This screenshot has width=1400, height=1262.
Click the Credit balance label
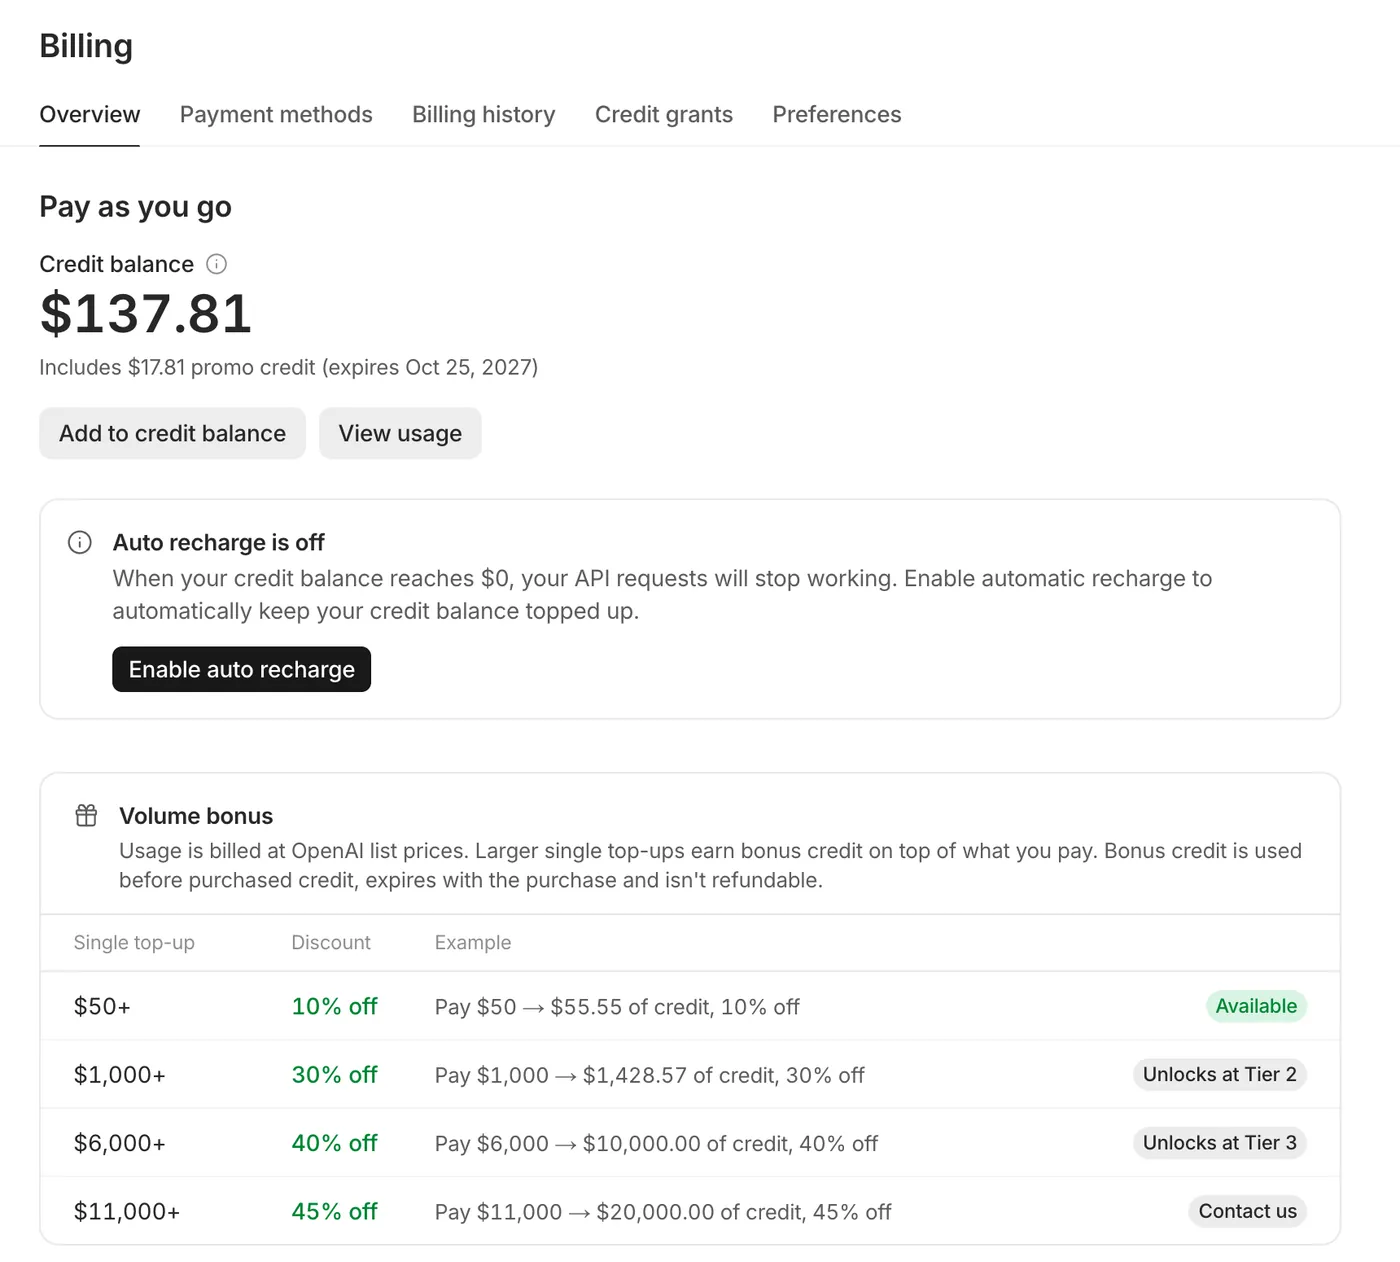coord(116,264)
